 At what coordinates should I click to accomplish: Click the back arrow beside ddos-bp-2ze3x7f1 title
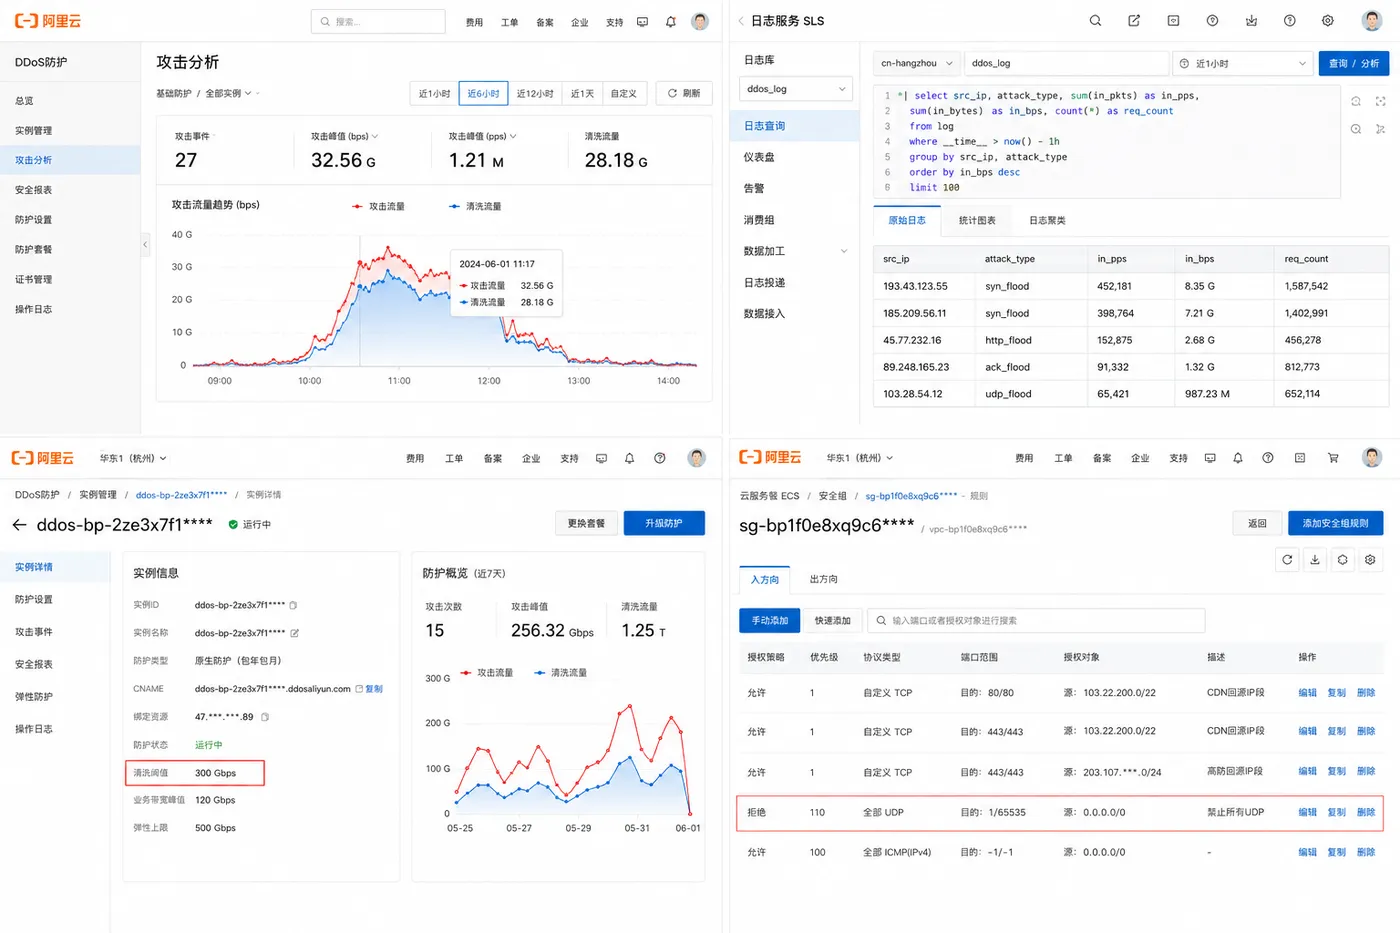point(19,524)
